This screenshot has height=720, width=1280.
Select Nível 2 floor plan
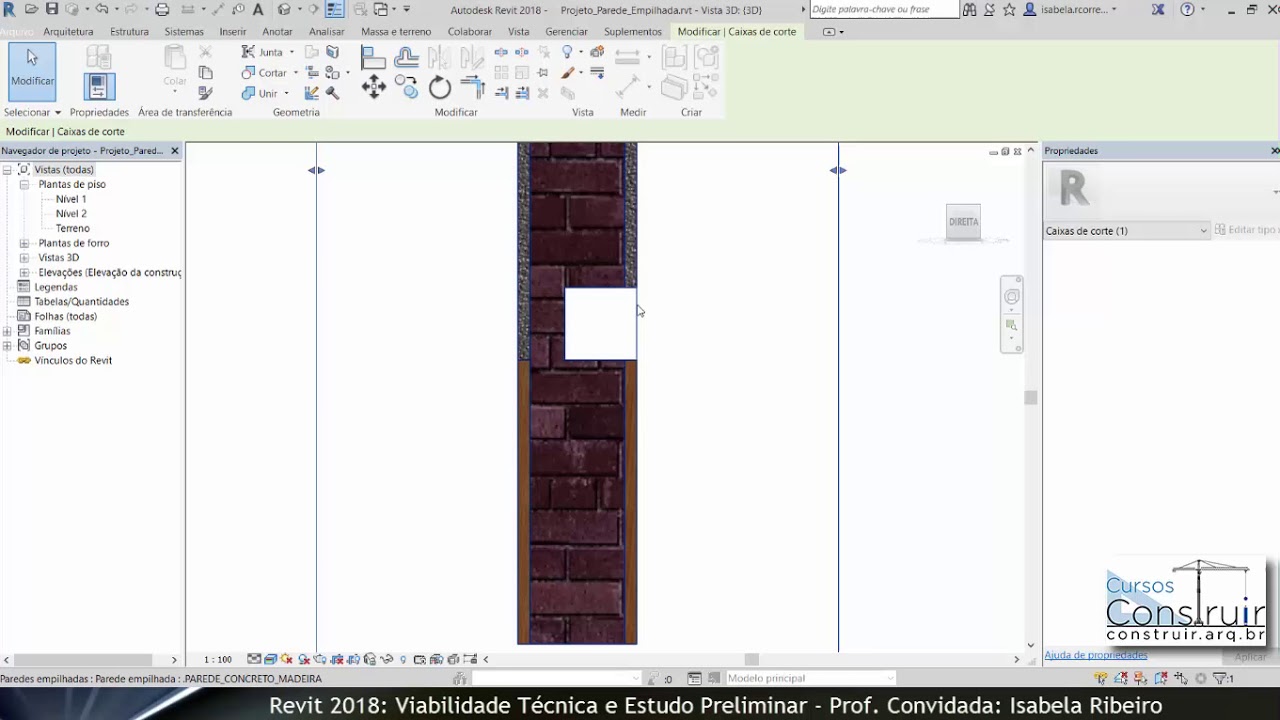(71, 214)
